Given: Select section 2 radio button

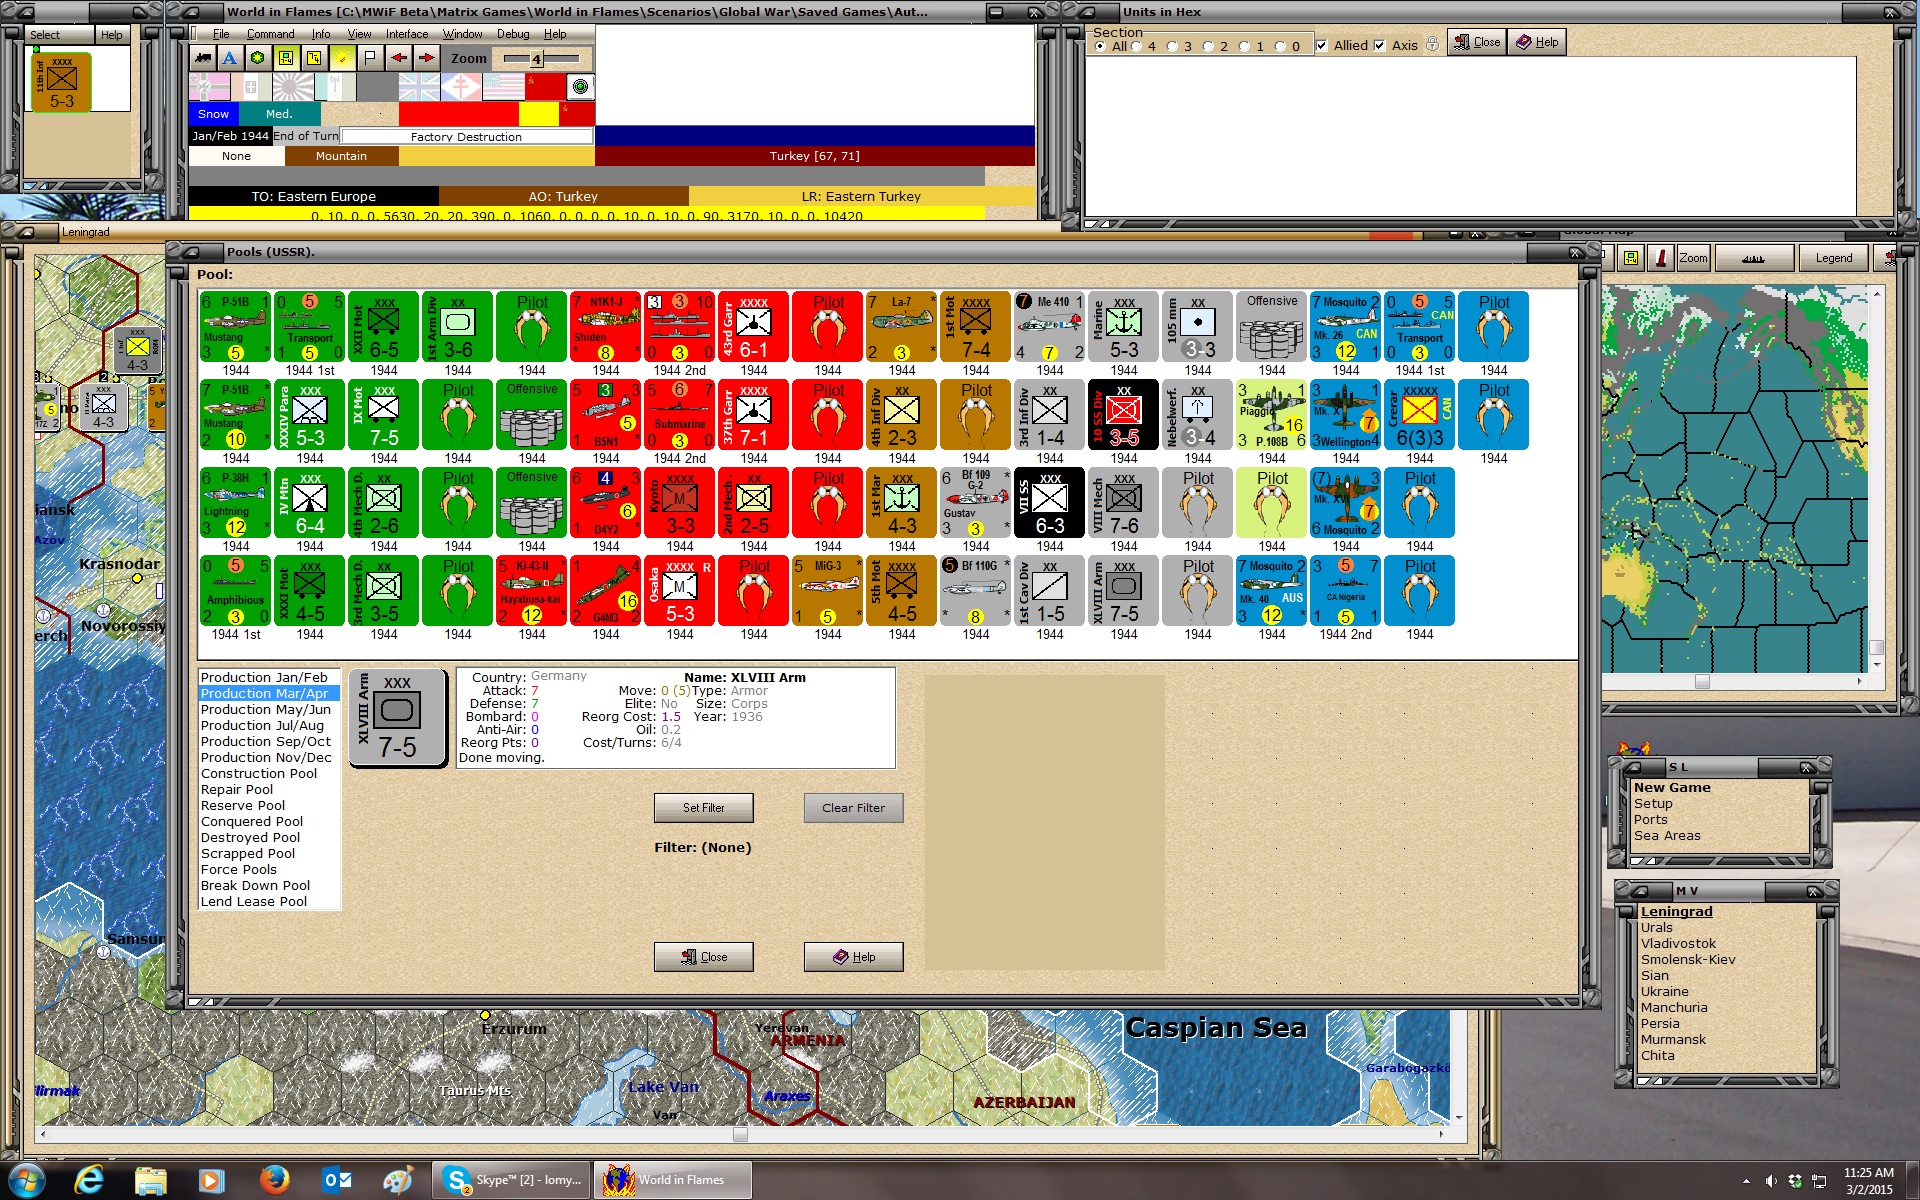Looking at the screenshot, I should coord(1209,46).
